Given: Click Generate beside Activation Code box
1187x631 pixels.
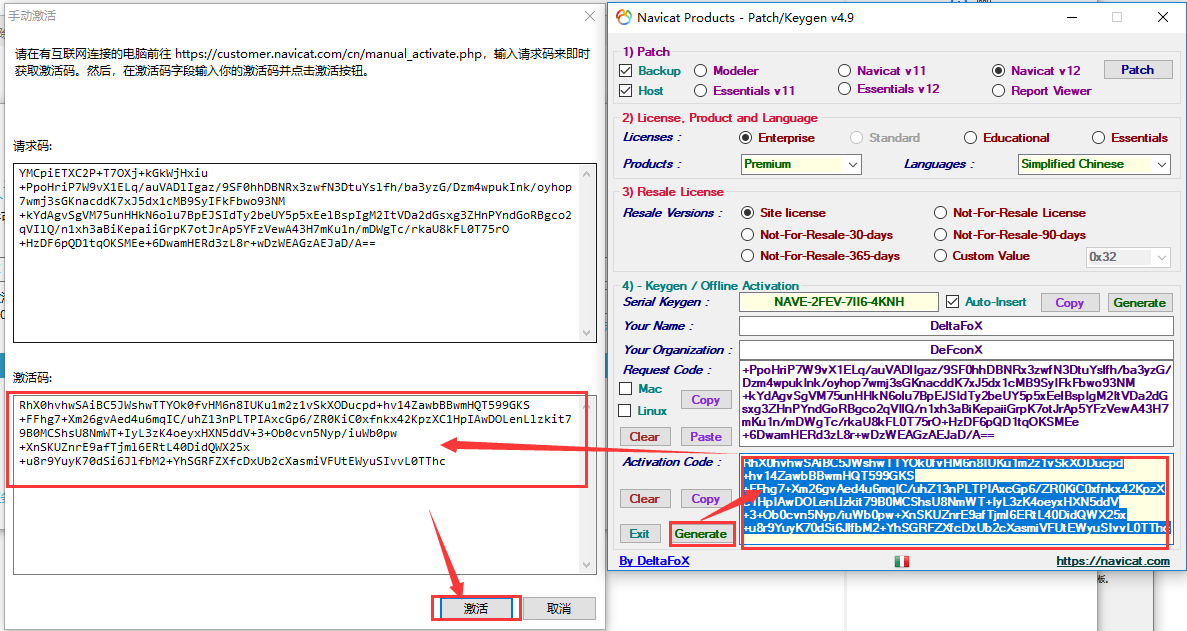Looking at the screenshot, I should tap(701, 534).
